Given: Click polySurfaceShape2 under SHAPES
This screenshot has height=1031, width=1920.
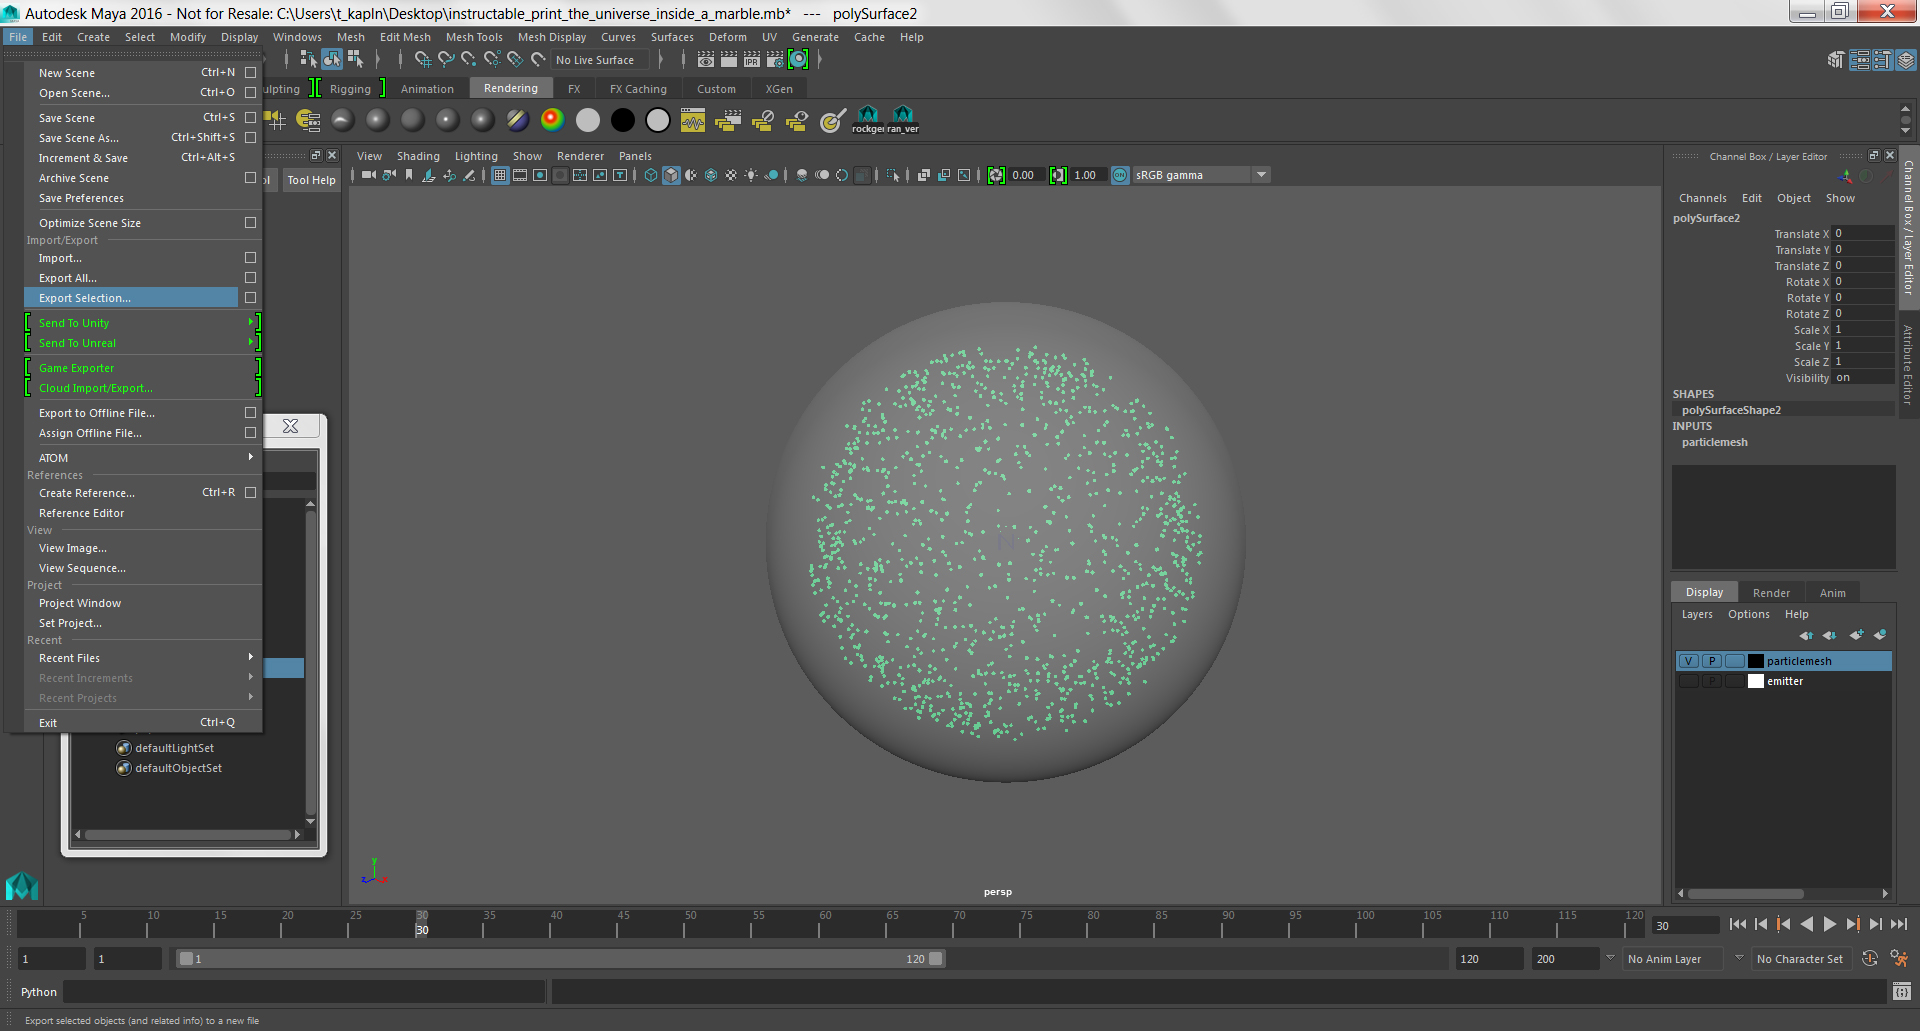Looking at the screenshot, I should (1731, 410).
